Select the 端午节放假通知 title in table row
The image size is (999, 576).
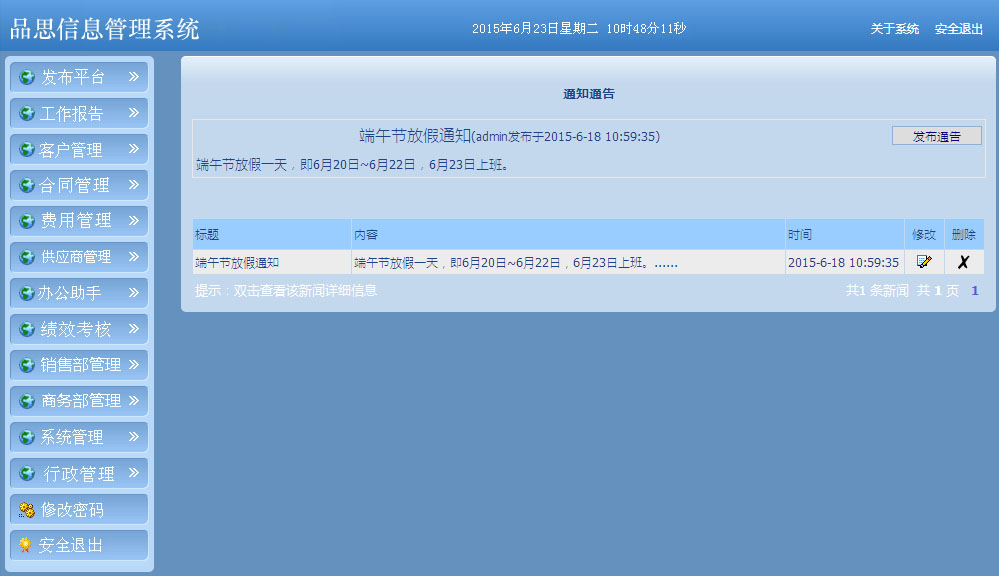237,263
